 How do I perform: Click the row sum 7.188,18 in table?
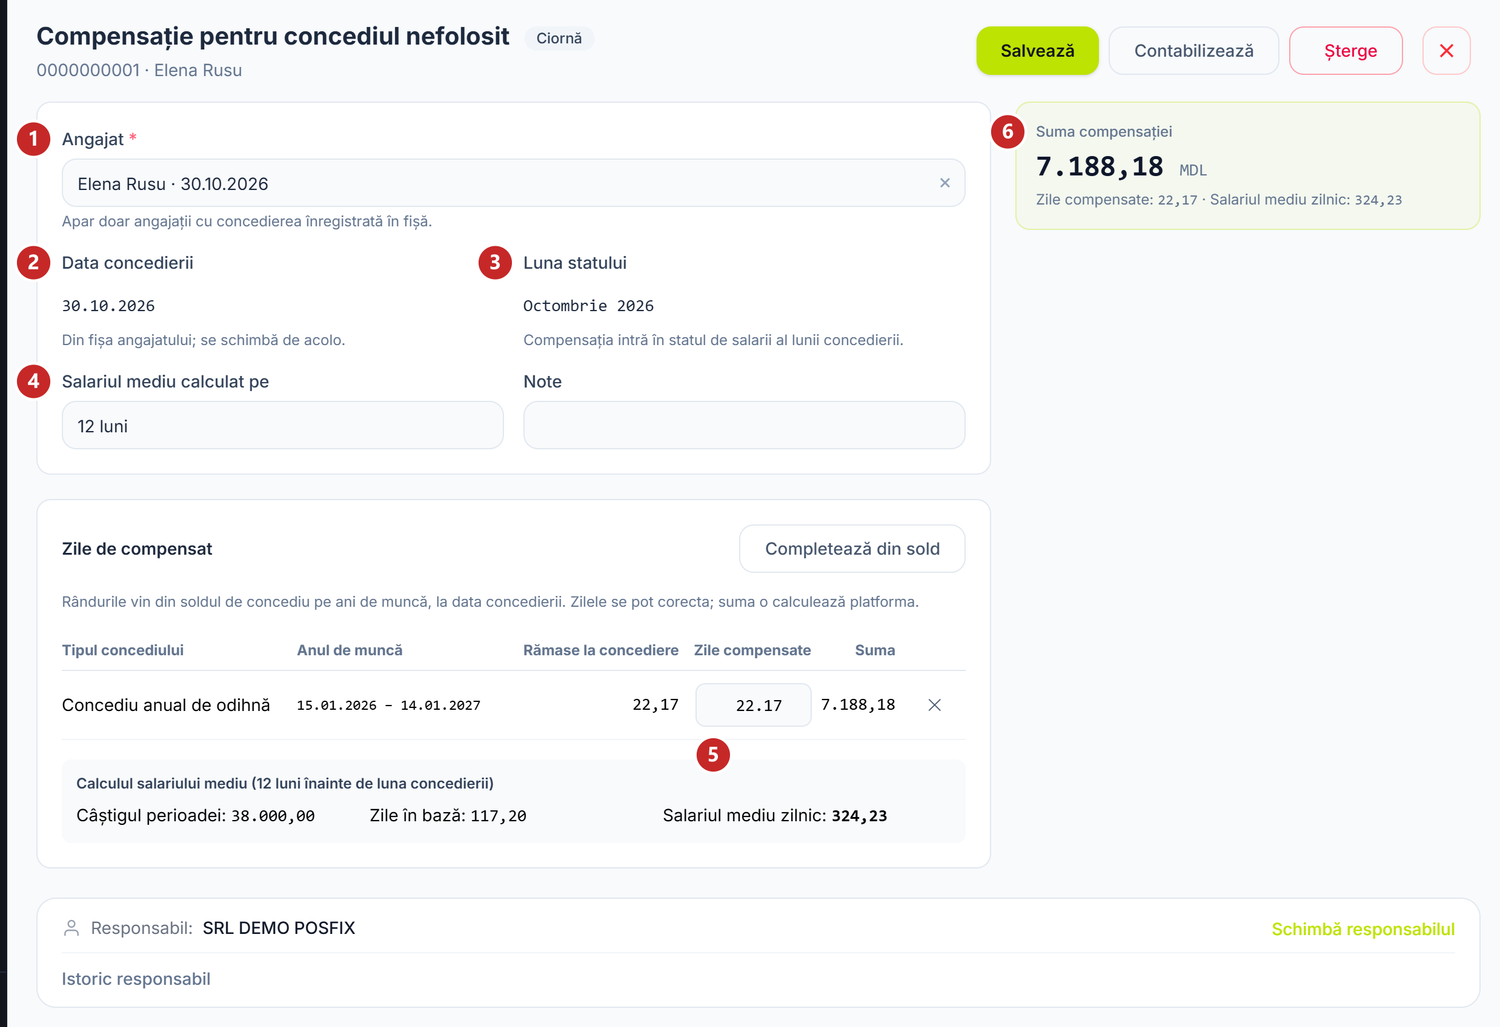pyautogui.click(x=858, y=705)
